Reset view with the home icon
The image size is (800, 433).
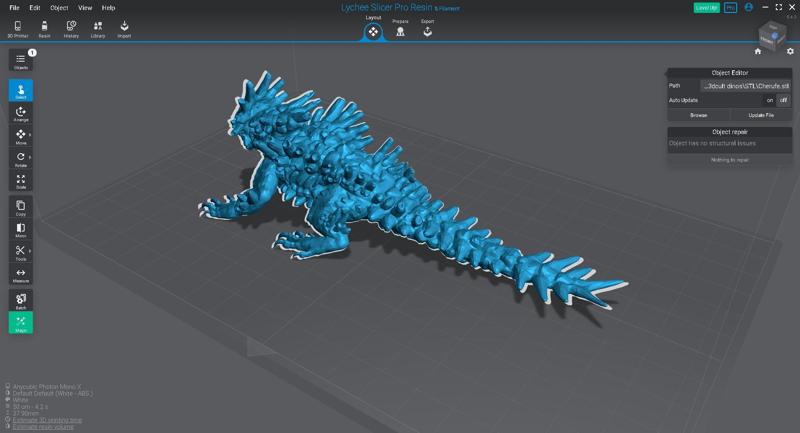(758, 51)
